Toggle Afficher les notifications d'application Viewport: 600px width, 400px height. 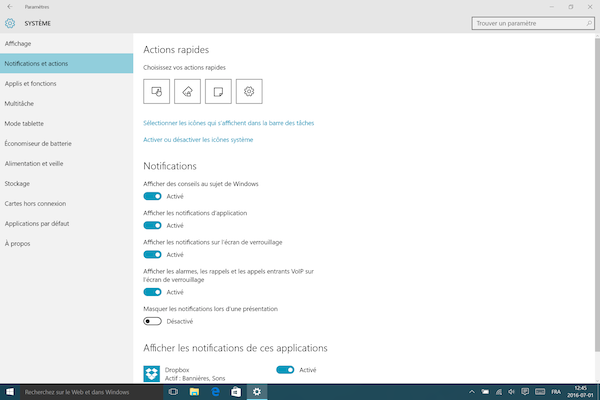152,225
